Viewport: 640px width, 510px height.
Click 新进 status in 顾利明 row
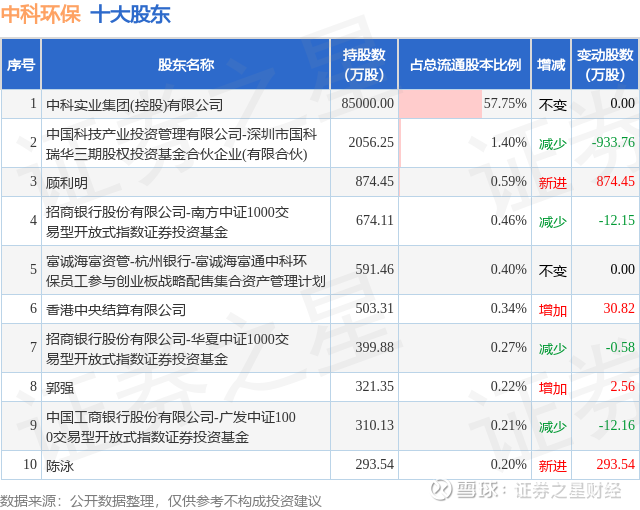pyautogui.click(x=553, y=183)
